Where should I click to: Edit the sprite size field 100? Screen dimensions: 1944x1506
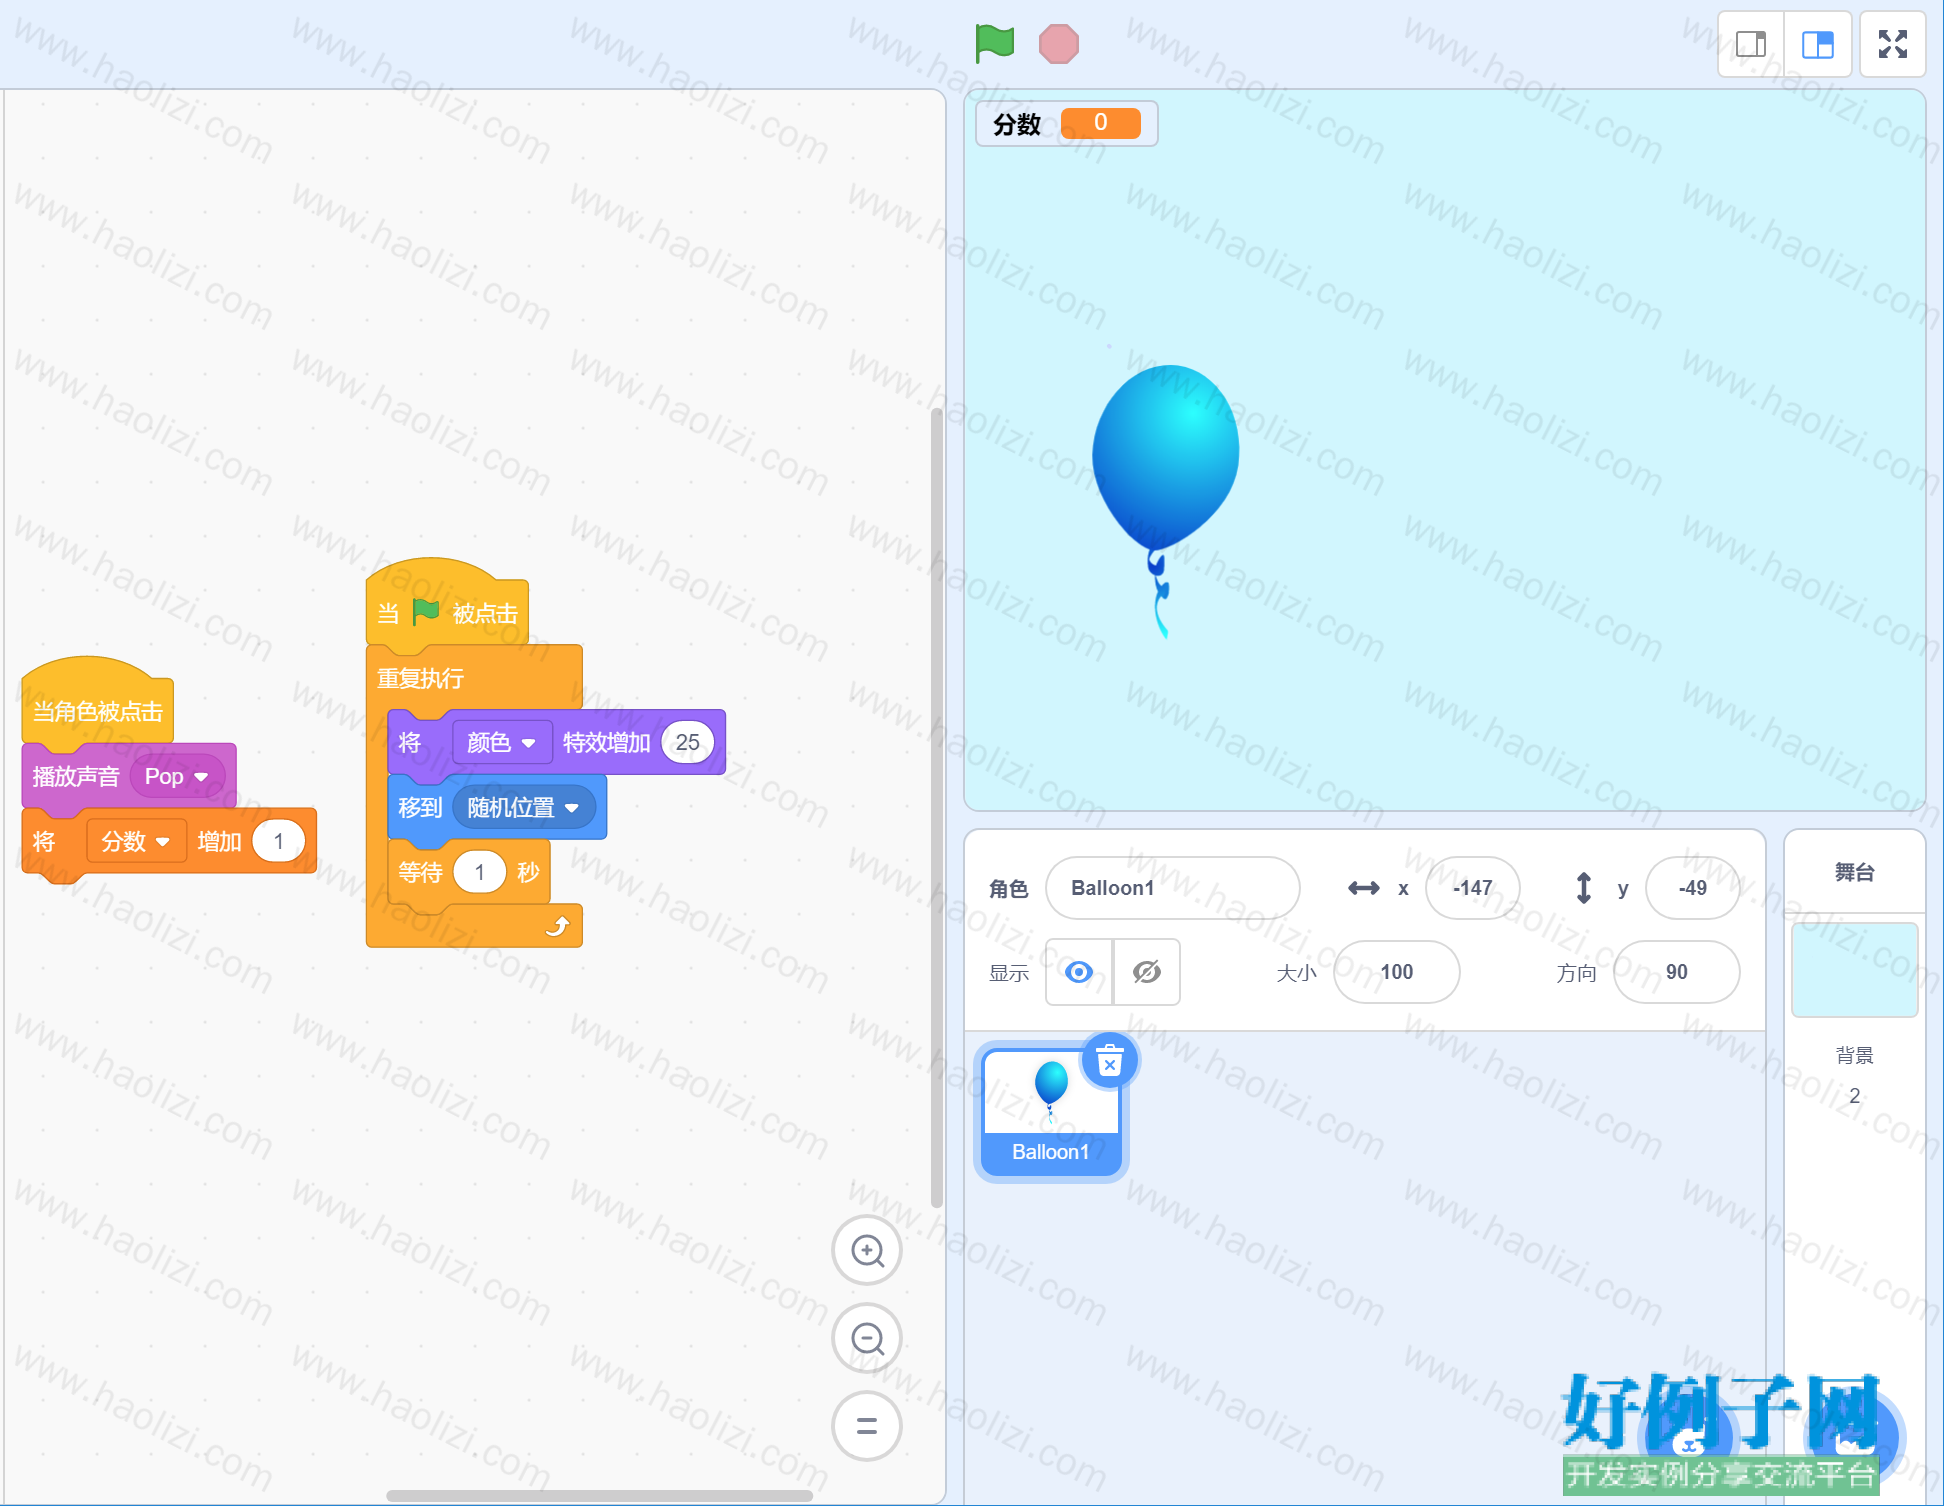(x=1396, y=972)
